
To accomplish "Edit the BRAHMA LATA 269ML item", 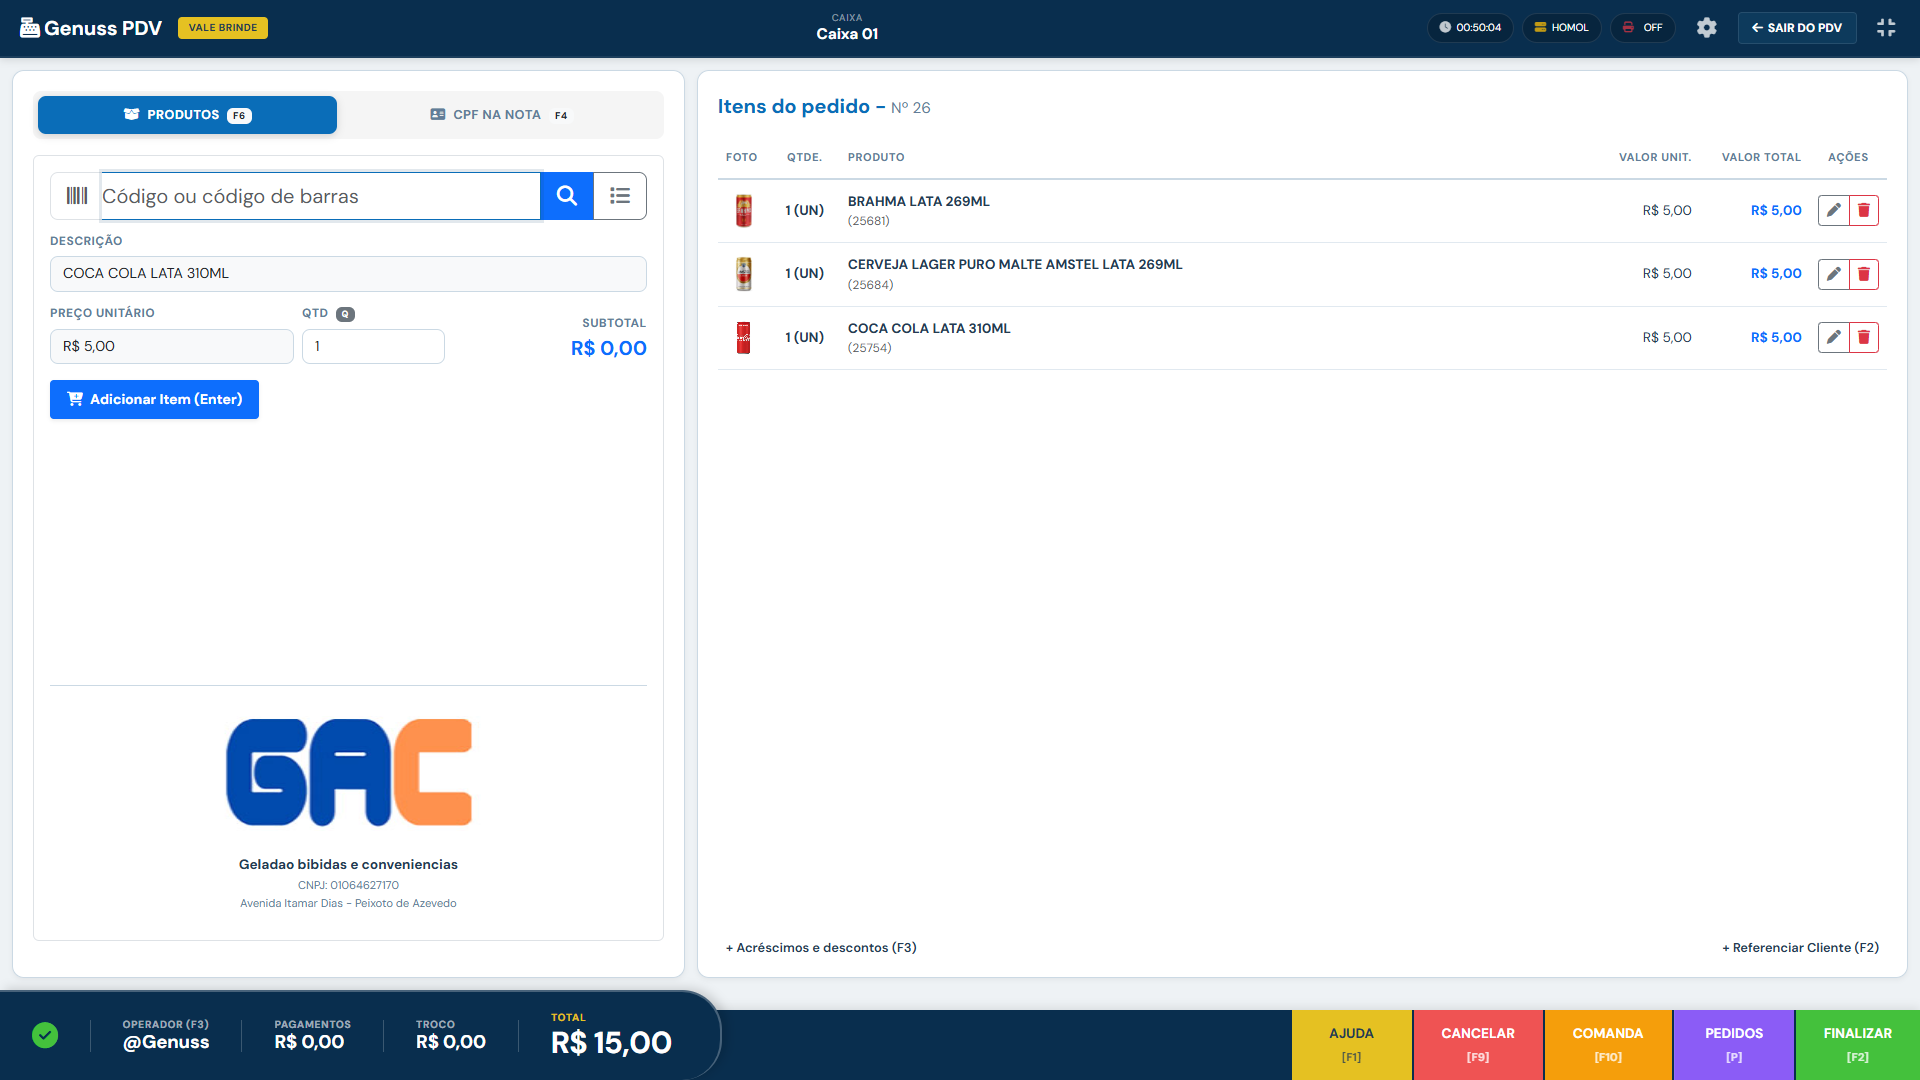I will pyautogui.click(x=1833, y=210).
